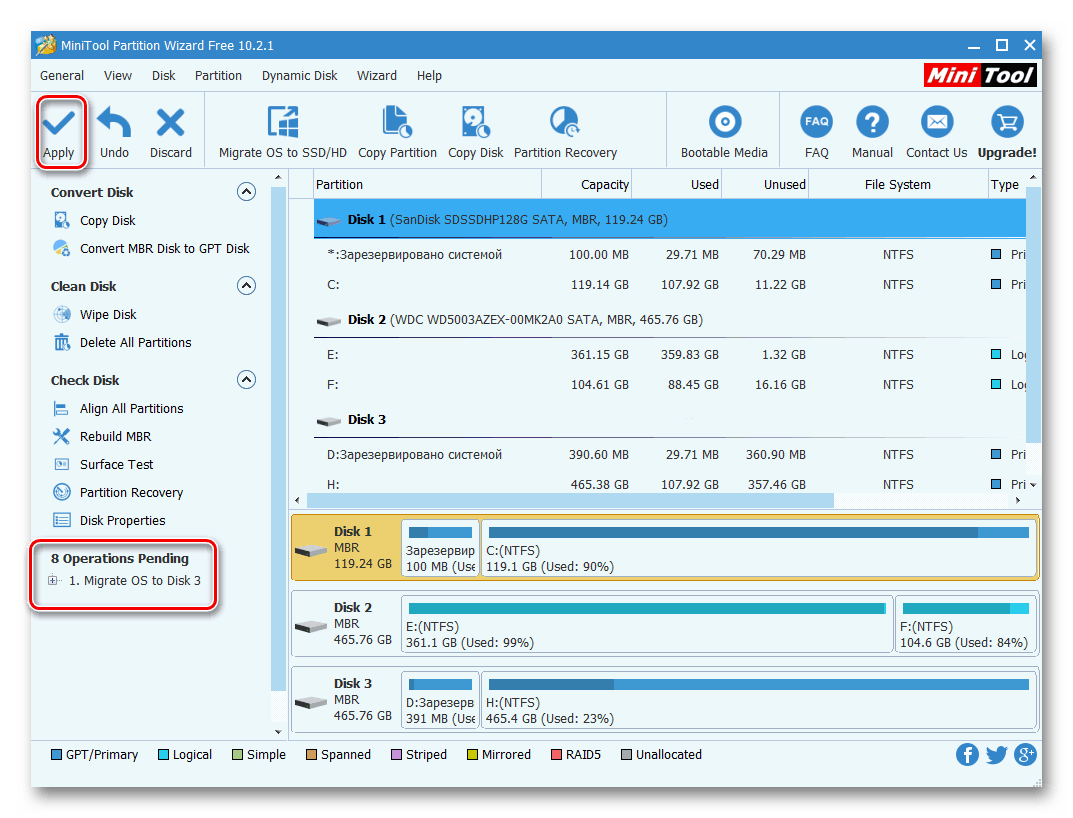
Task: Open the Facebook share icon
Action: pyautogui.click(x=967, y=754)
